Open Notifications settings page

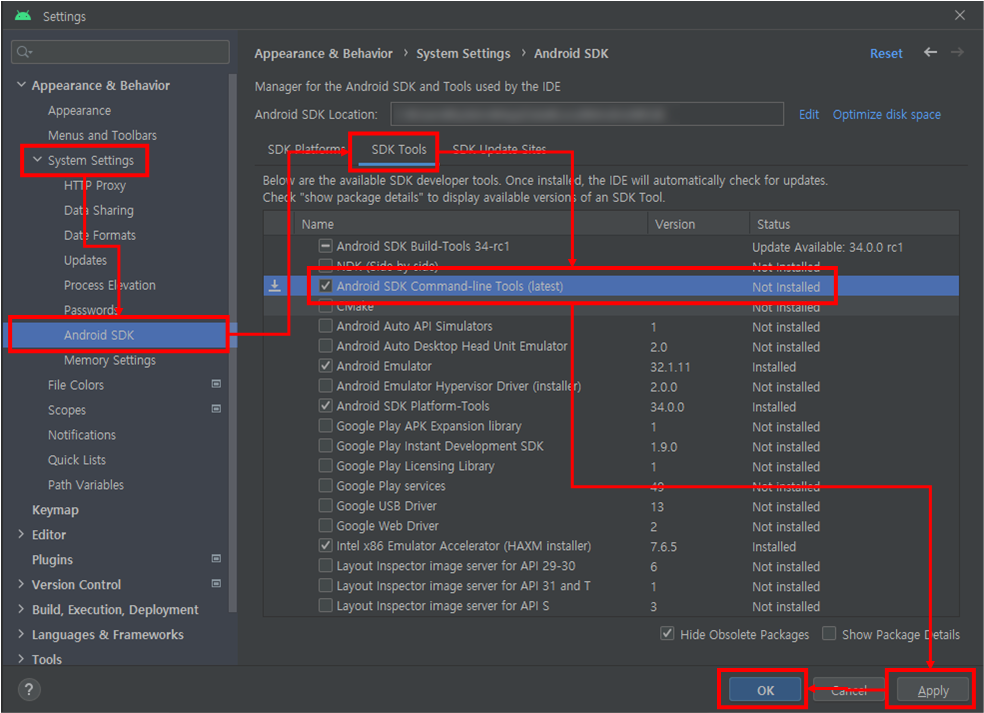[x=82, y=434]
